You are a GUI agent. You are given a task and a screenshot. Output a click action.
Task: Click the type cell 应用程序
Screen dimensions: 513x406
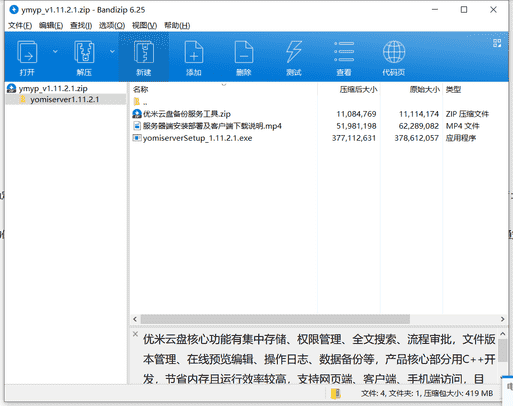461,138
